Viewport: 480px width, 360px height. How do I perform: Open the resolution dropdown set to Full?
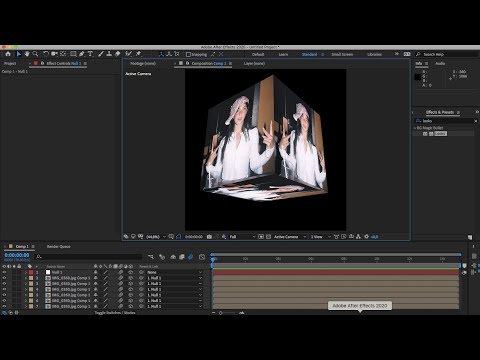[242, 237]
